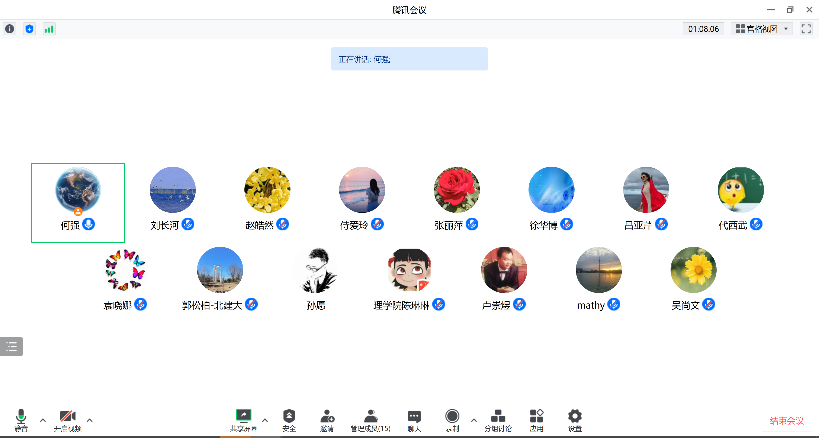This screenshot has width=819, height=438.
Task: Open the apps menu
Action: [537, 418]
